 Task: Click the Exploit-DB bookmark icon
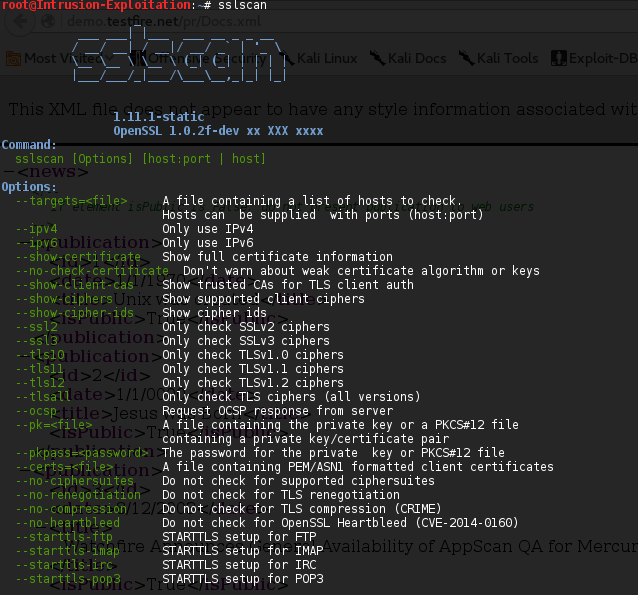pyautogui.click(x=558, y=58)
